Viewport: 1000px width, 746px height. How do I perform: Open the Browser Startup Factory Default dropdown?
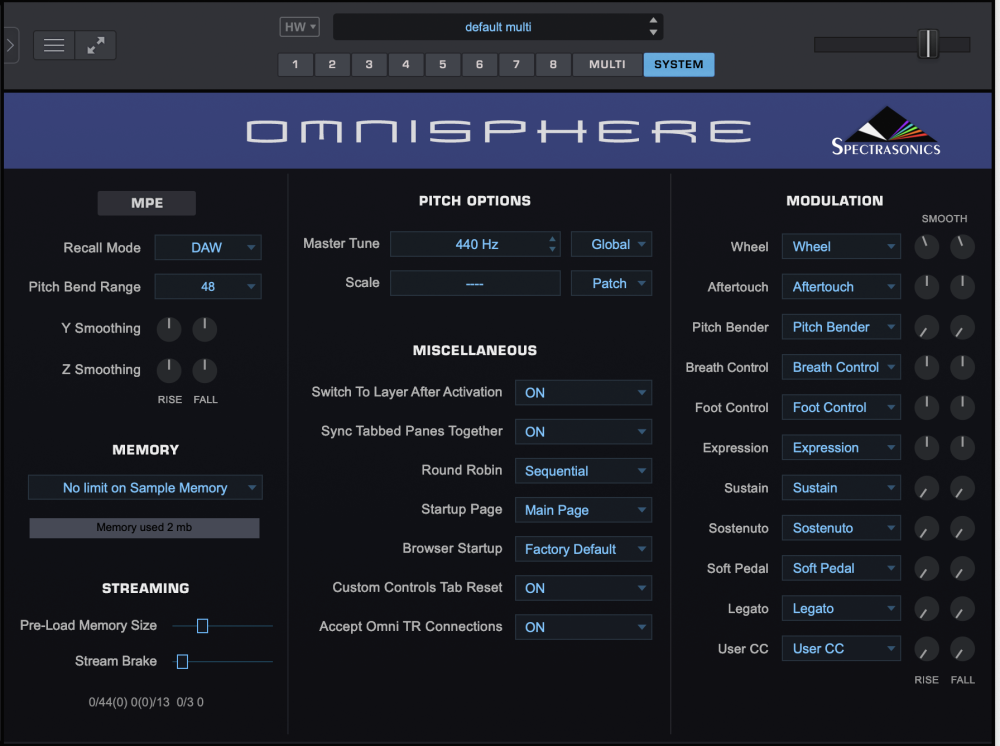584,549
